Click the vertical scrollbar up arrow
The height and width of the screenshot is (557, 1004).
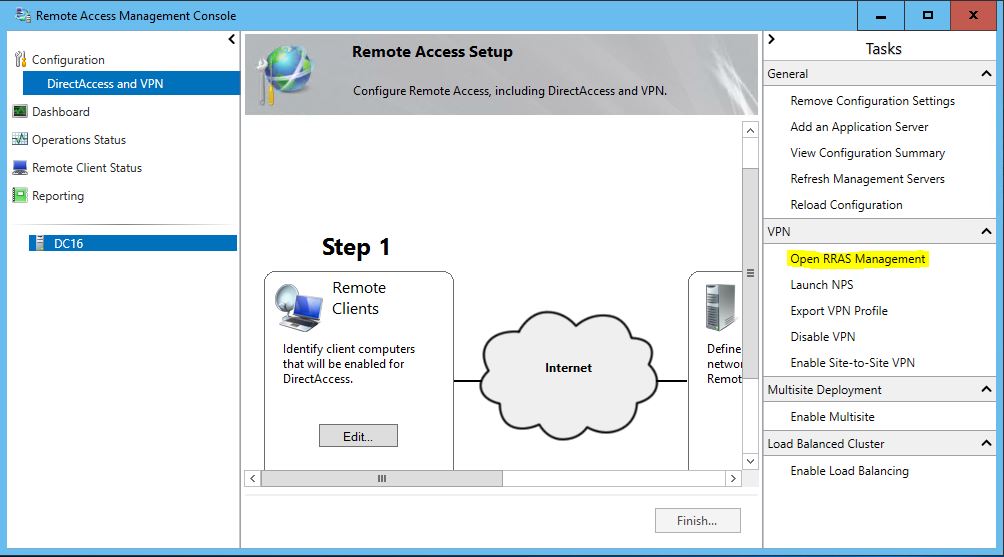(750, 131)
